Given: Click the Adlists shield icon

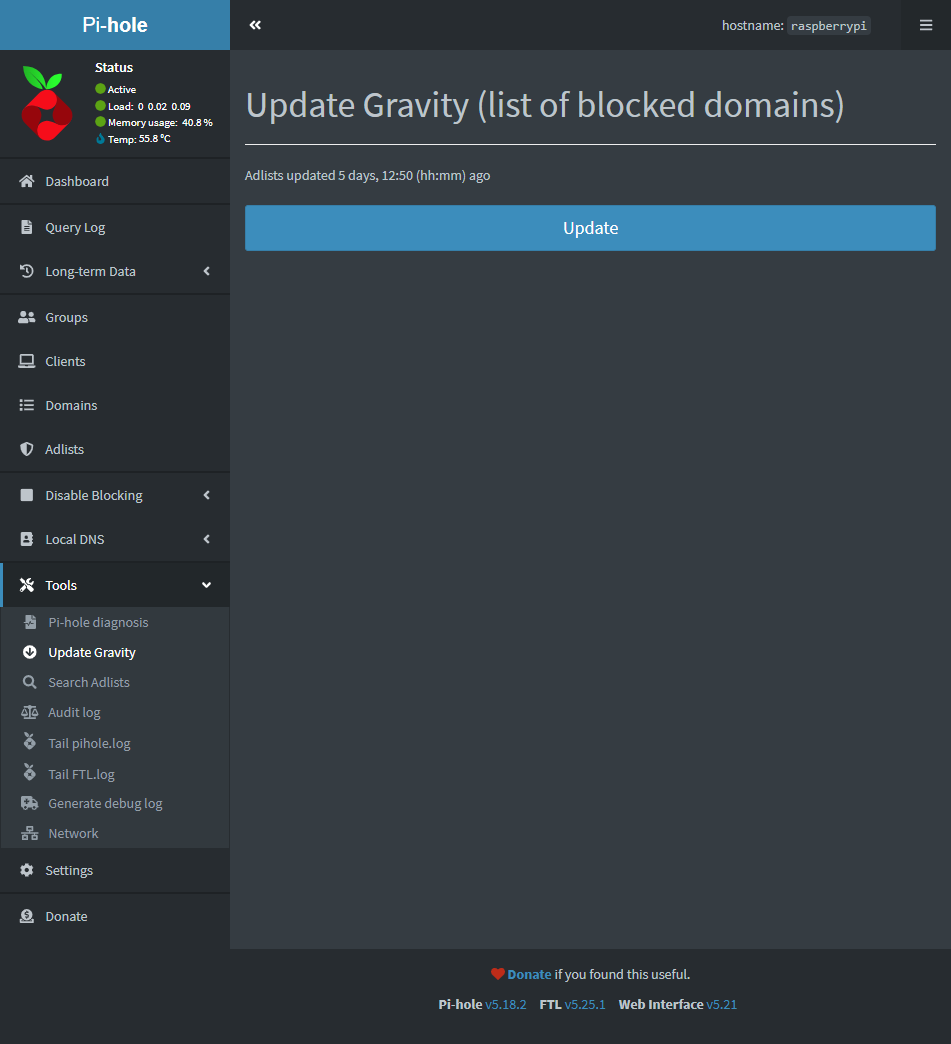Looking at the screenshot, I should (27, 449).
